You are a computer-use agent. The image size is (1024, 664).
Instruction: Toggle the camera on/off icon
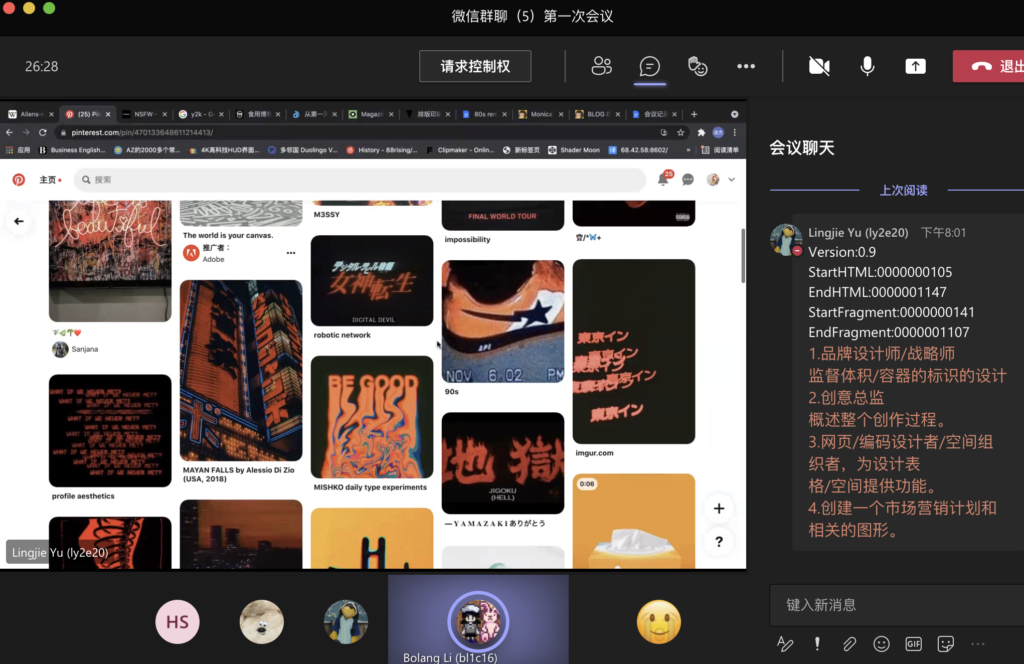819,66
